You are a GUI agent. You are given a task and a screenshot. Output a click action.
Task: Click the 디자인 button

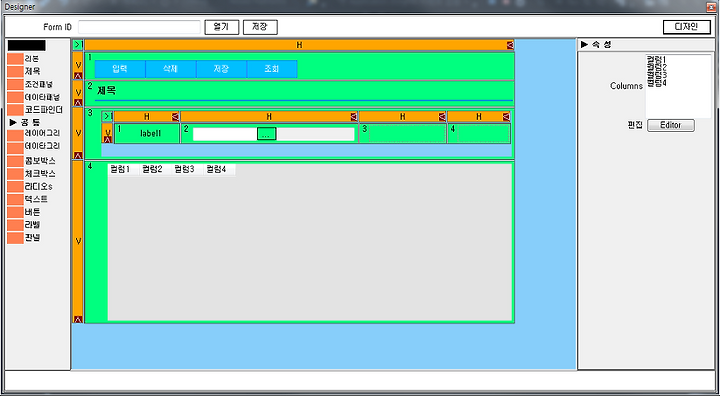[x=686, y=27]
